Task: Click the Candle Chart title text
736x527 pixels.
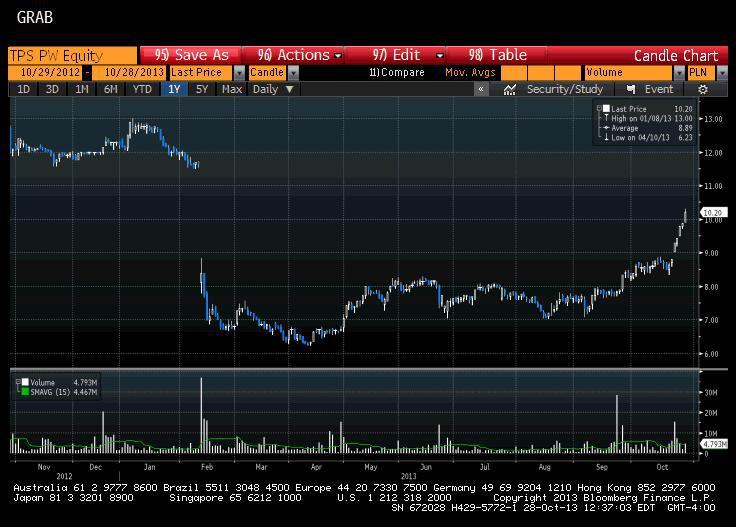Action: coord(675,56)
